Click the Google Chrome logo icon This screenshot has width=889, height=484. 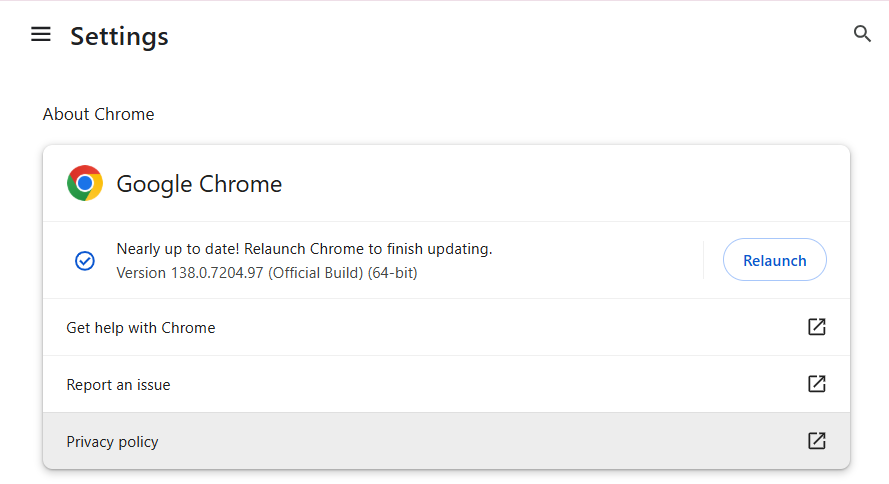pyautogui.click(x=85, y=183)
